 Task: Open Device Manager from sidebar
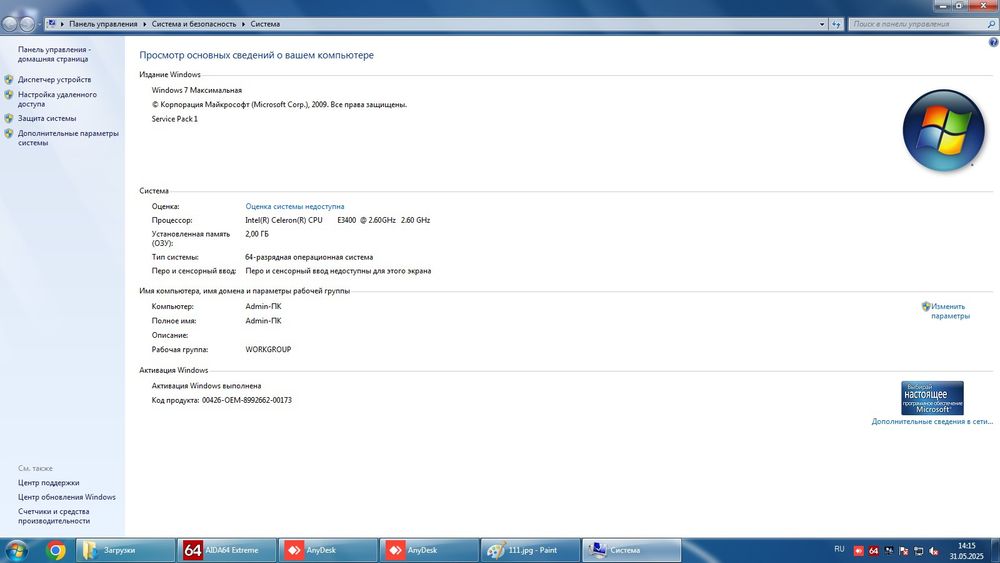54,80
